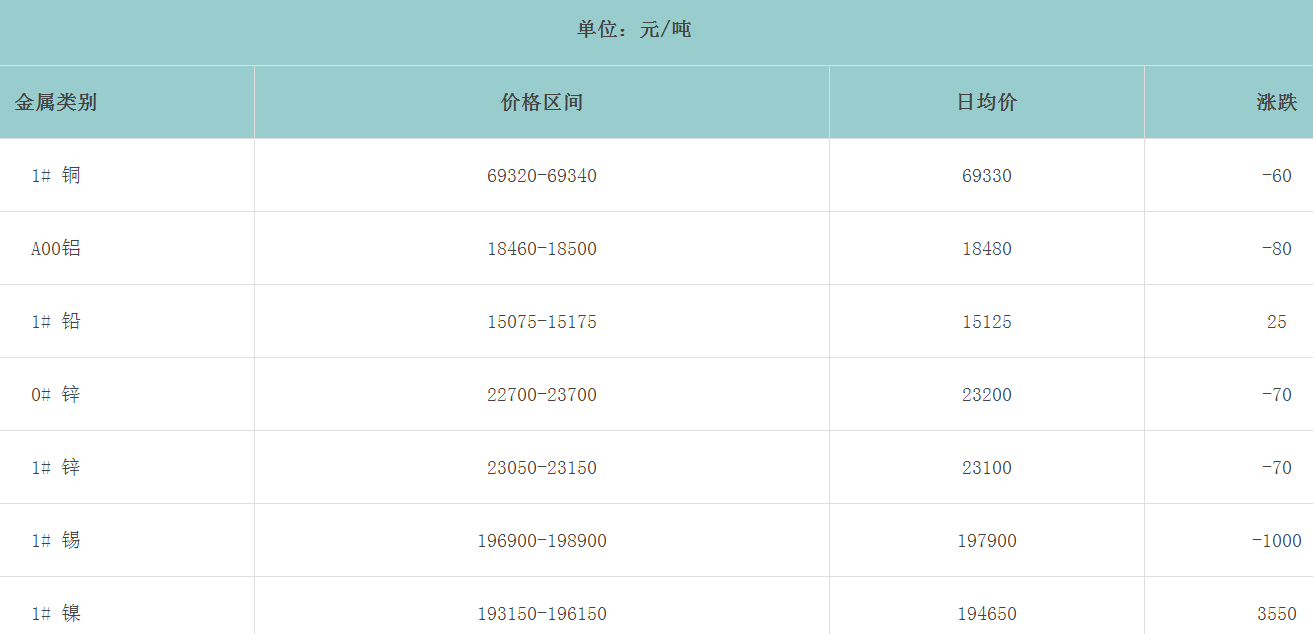Click the 1# 铅 metal name
Screen dimensions: 1313x634
(x=56, y=322)
